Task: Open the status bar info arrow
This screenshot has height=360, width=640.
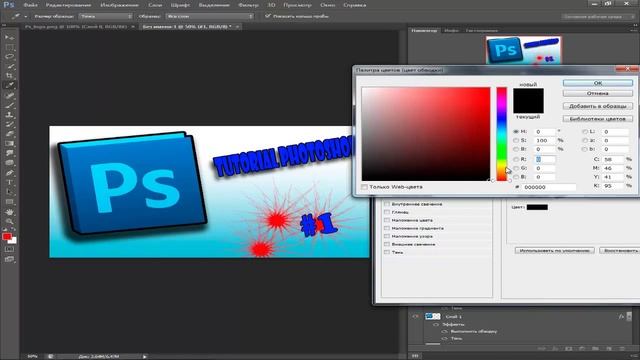Action: [x=144, y=356]
